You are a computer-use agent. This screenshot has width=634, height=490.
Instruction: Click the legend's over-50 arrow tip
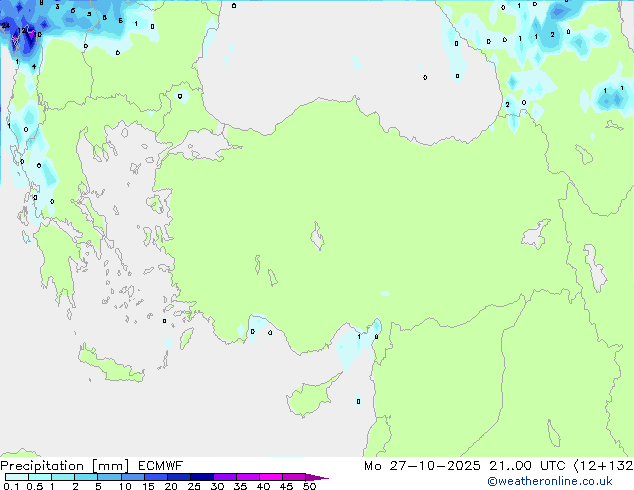[x=317, y=477]
